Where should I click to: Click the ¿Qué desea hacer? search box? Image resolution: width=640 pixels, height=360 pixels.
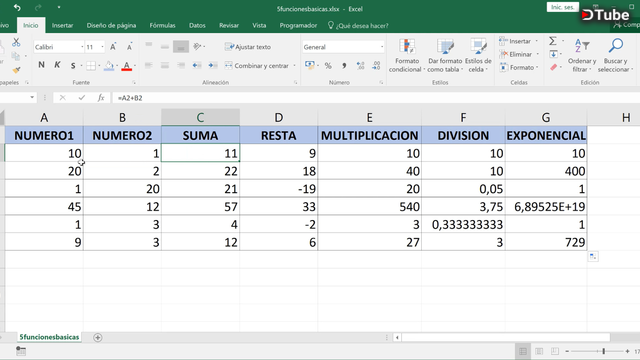point(358,26)
